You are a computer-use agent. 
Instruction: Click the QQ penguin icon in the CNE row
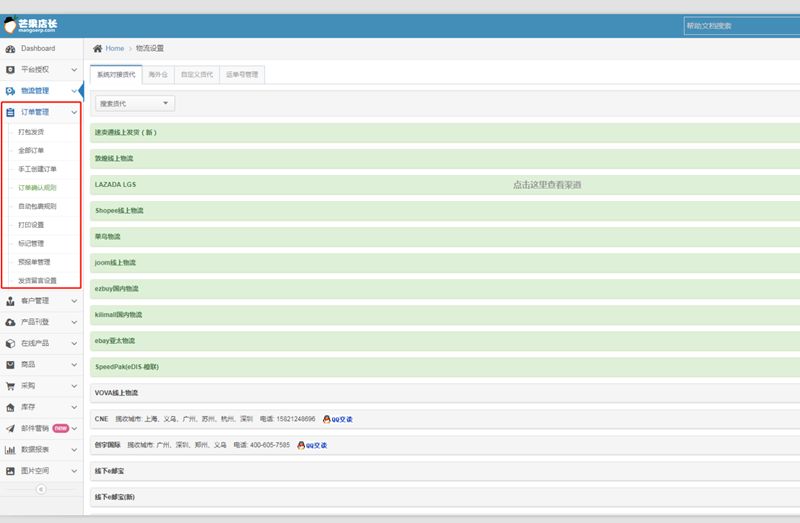(x=327, y=419)
